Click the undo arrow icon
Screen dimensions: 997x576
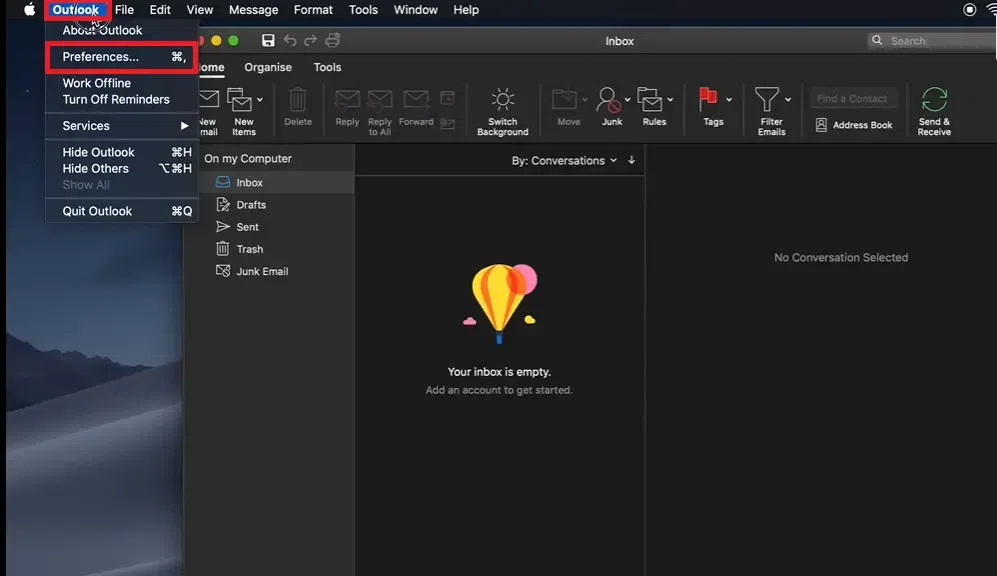pyautogui.click(x=290, y=41)
